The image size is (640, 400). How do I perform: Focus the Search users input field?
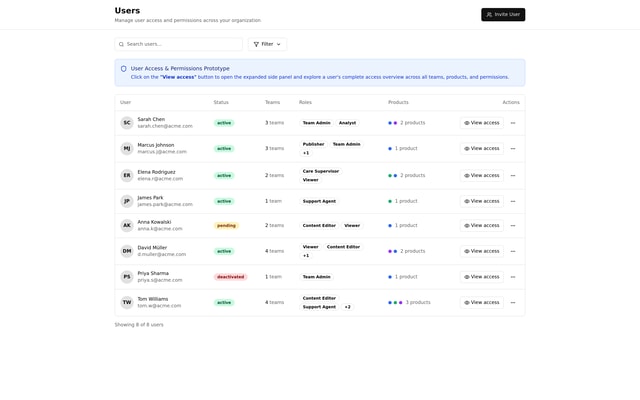point(178,44)
